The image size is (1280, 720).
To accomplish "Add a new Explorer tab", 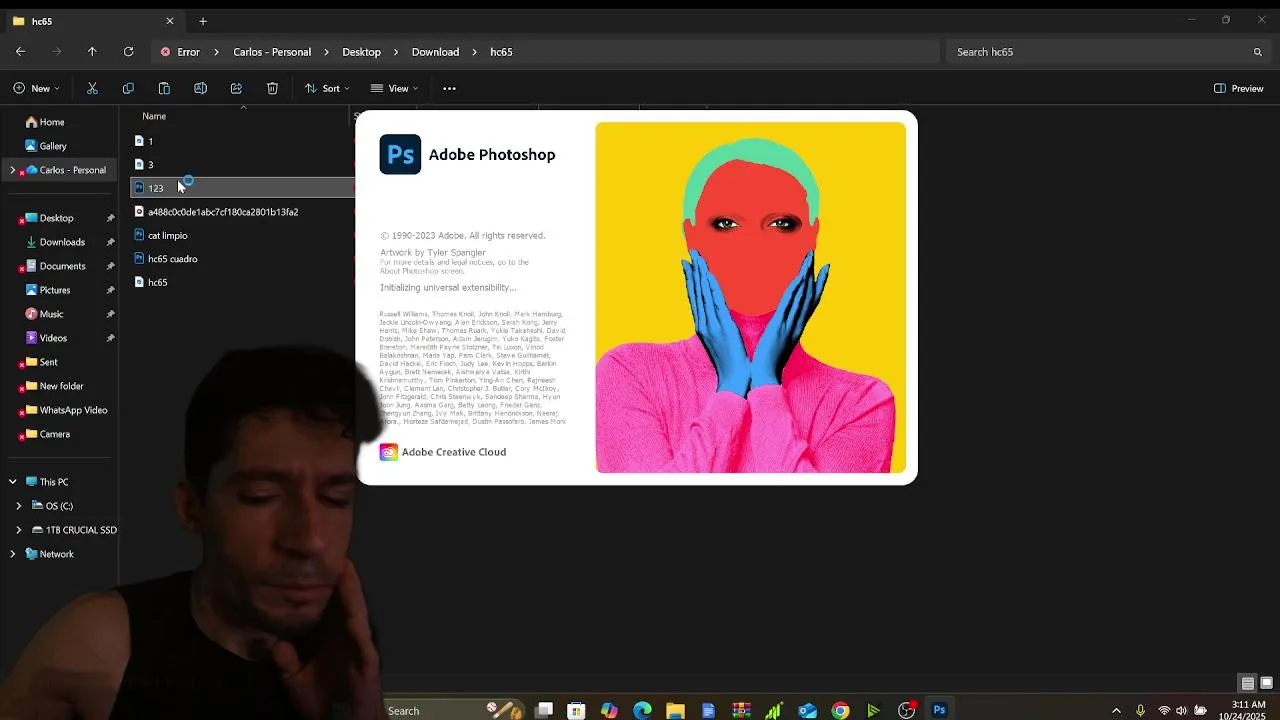I will 203,21.
